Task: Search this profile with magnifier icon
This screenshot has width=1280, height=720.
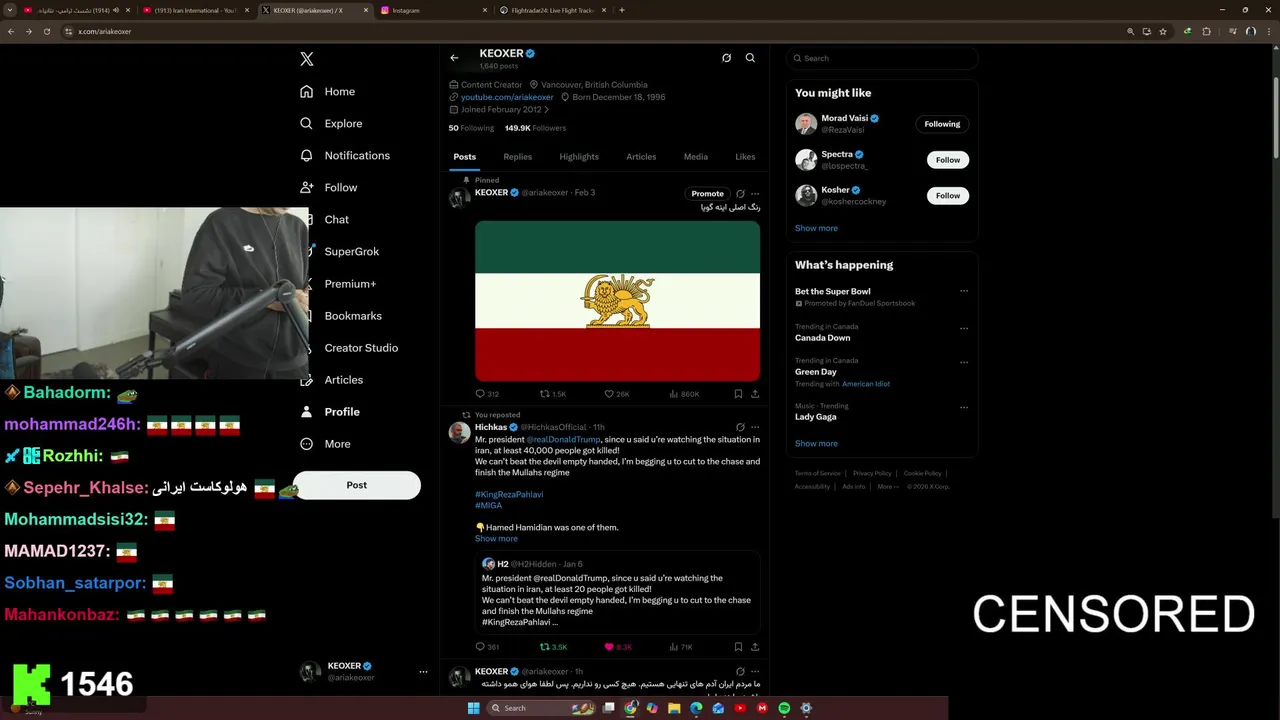Action: [x=750, y=58]
